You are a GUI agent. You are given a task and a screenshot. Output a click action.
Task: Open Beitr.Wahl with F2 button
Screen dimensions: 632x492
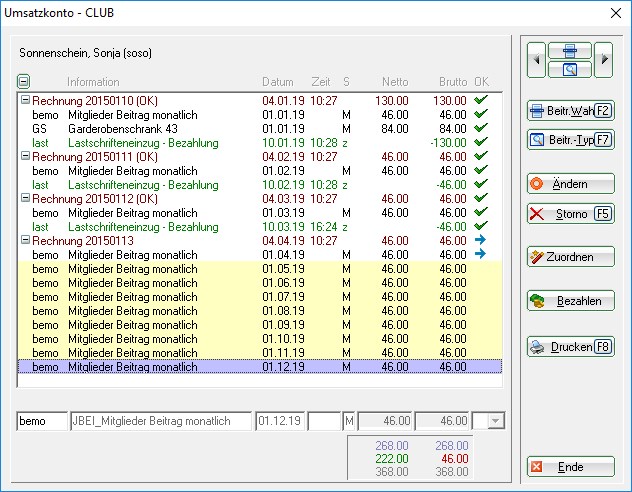click(570, 111)
